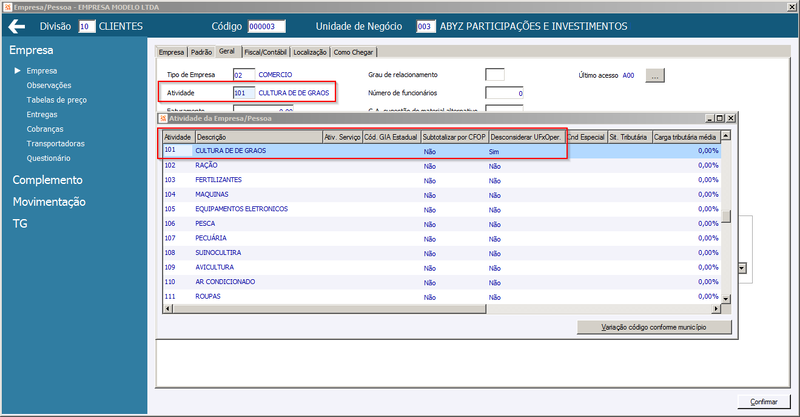800x417 pixels.
Task: Click Variação código conforme município button
Action: pos(654,327)
